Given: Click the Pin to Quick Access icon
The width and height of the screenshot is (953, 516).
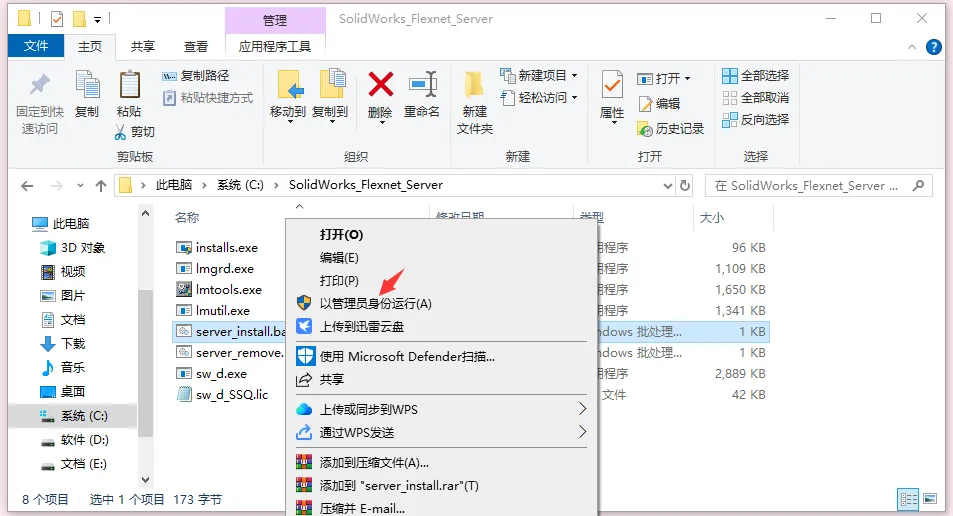Looking at the screenshot, I should click(40, 84).
